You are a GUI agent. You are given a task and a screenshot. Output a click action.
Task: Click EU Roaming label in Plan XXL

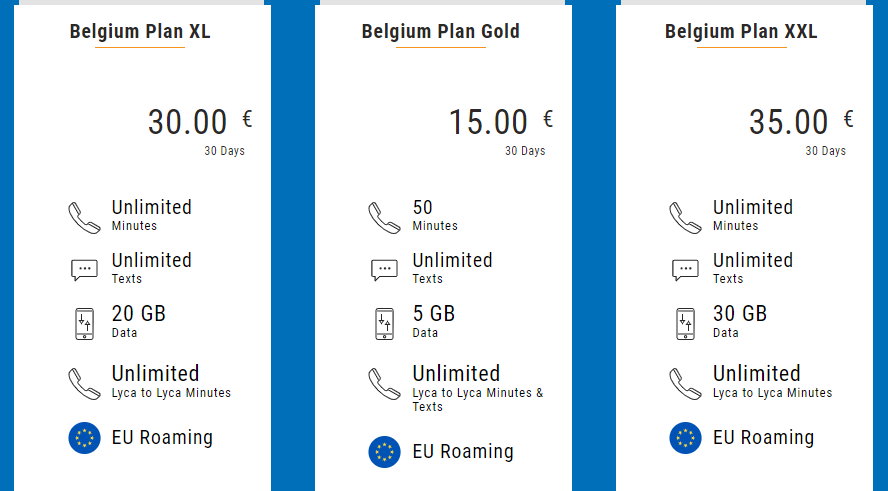(763, 438)
